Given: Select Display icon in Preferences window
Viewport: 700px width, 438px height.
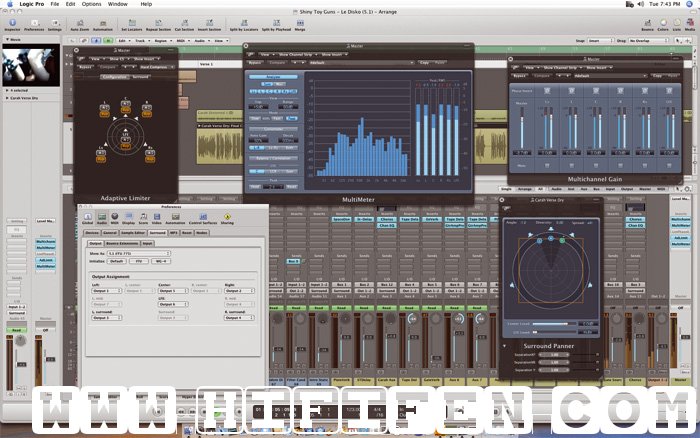Looking at the screenshot, I should click(129, 217).
